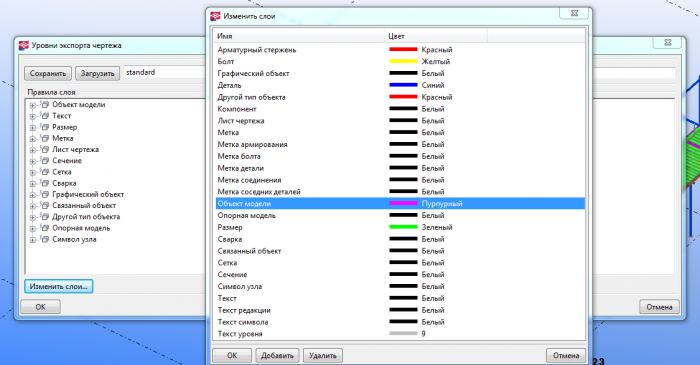Click the Имя column header
This screenshot has width=700, height=365.
click(299, 36)
